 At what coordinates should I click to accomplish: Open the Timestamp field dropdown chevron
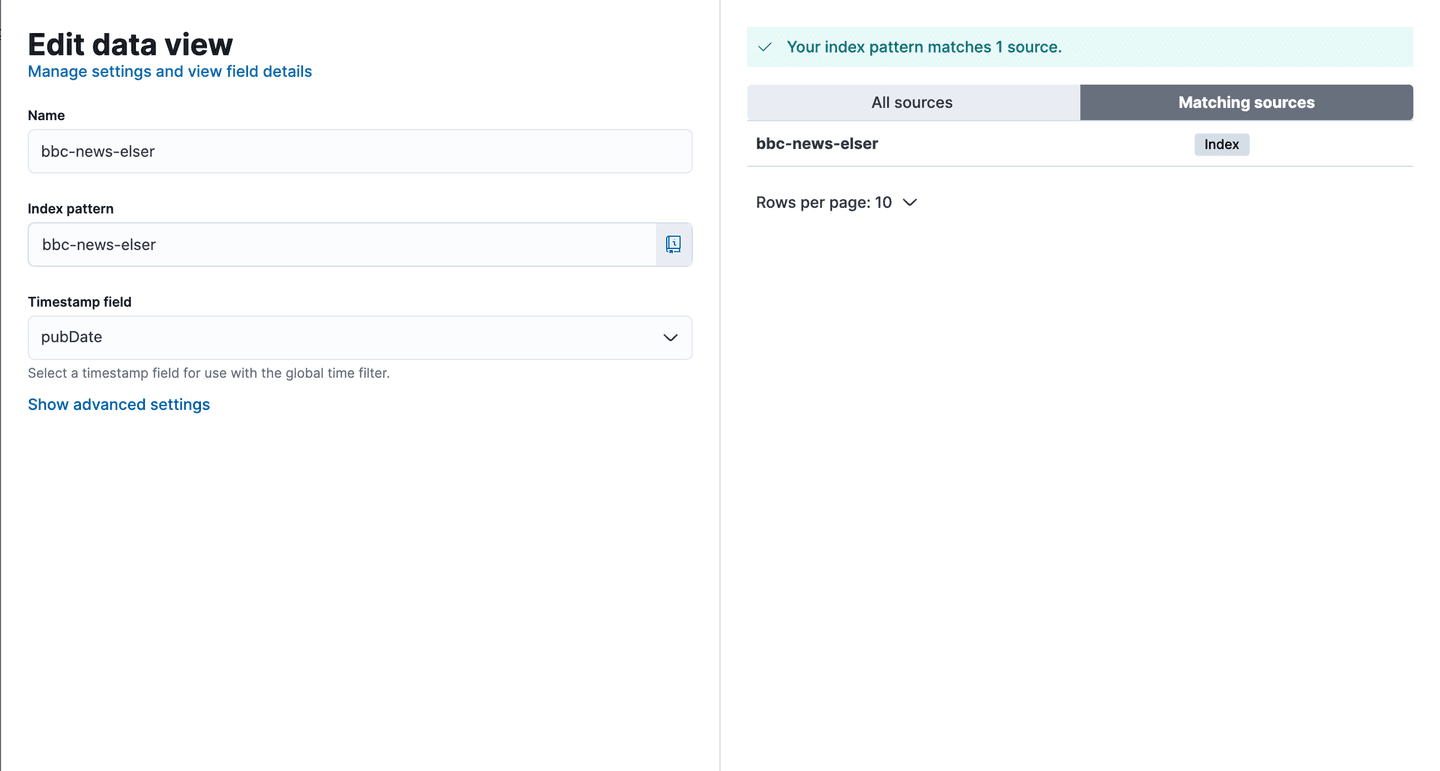point(670,337)
